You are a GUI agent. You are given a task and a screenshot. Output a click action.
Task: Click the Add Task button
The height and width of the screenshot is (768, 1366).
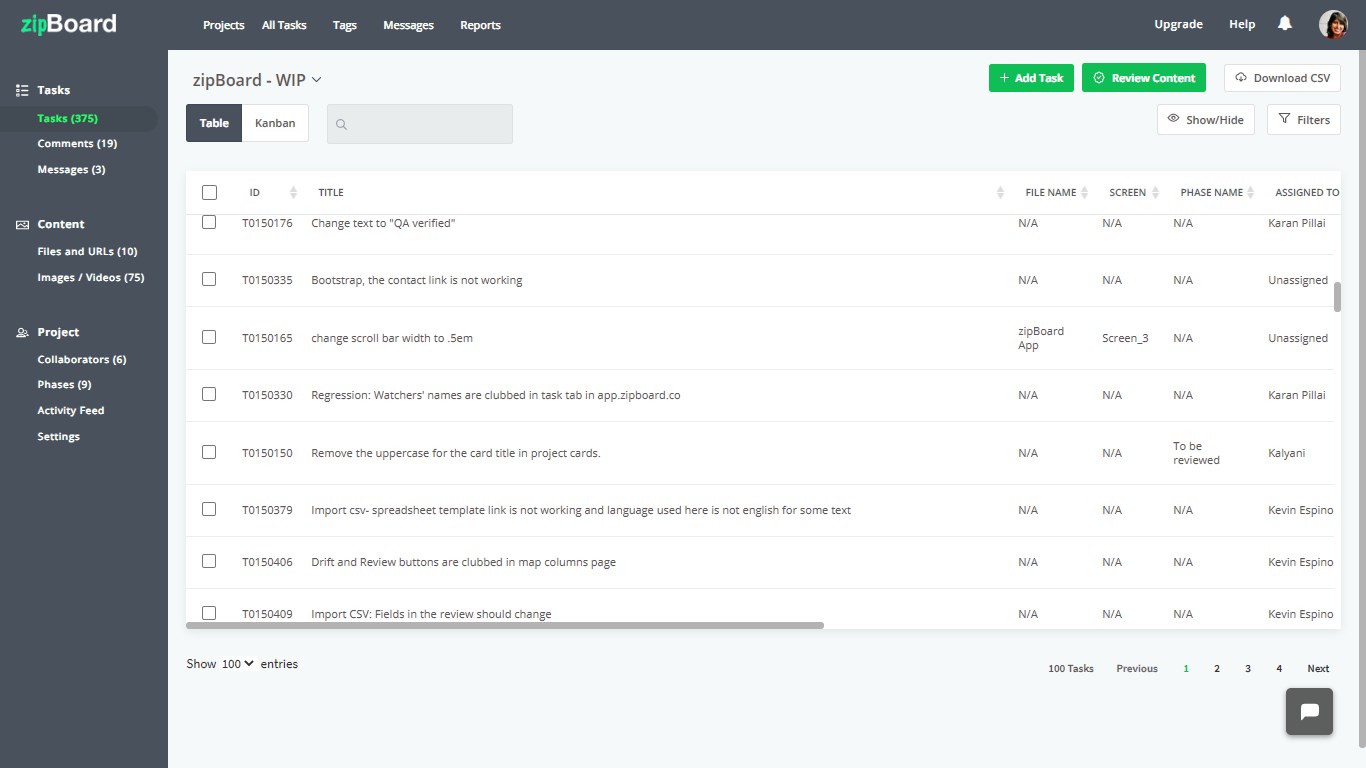(x=1031, y=78)
